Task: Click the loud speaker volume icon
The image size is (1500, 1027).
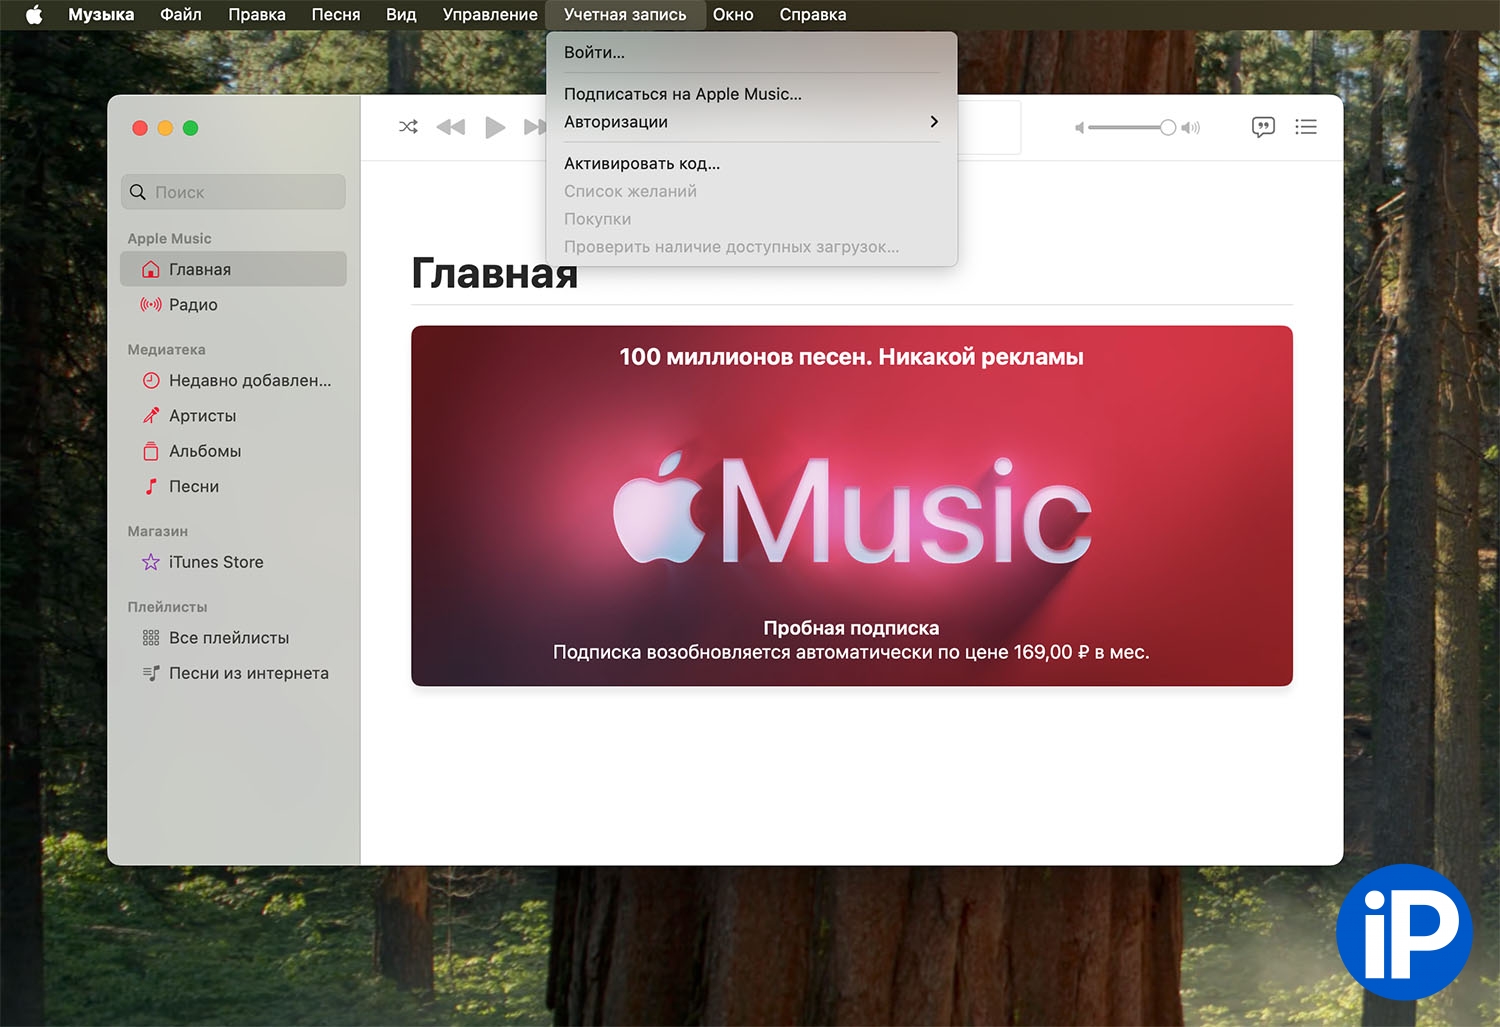Action: pyautogui.click(x=1190, y=128)
